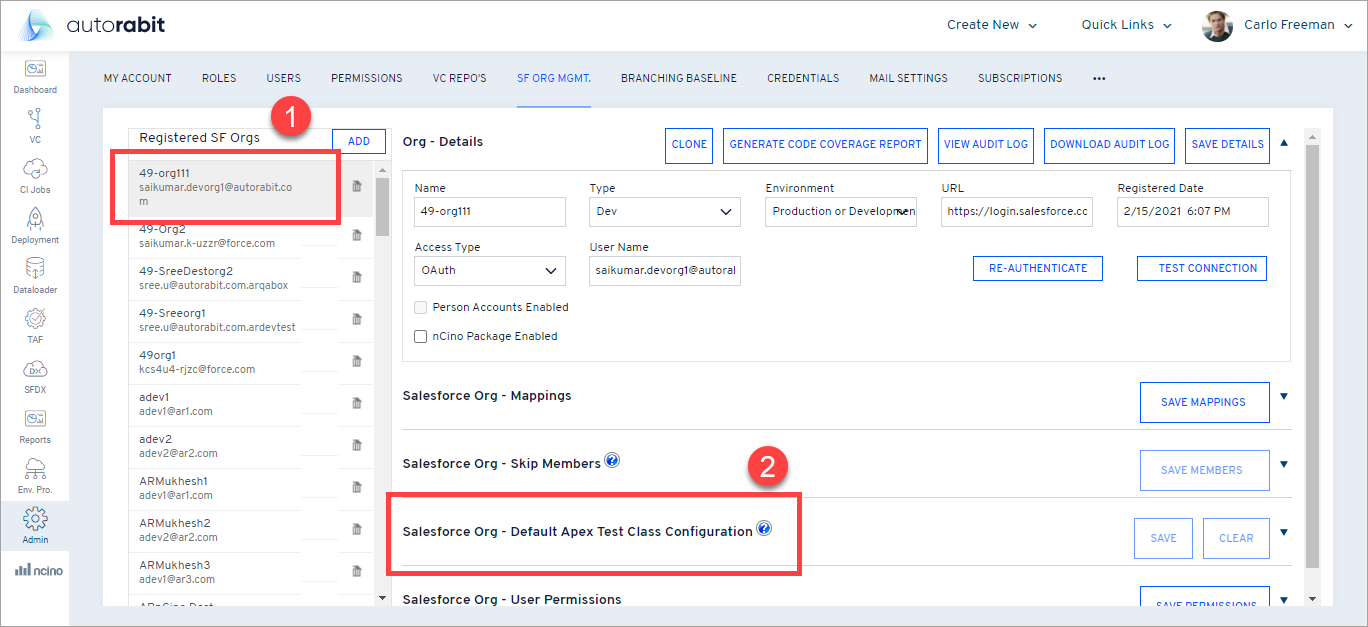Open the Access Type dropdown showing OAuth
Viewport: 1368px width, 627px height.
point(489,271)
